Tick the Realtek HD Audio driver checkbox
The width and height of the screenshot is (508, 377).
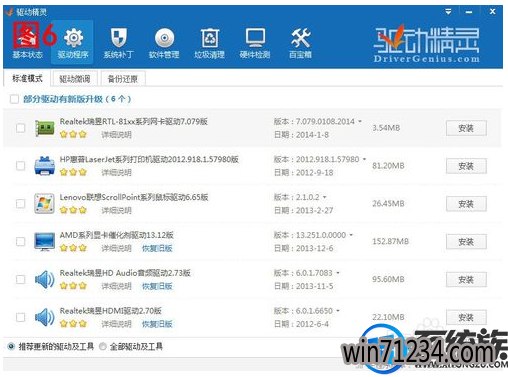(21, 279)
